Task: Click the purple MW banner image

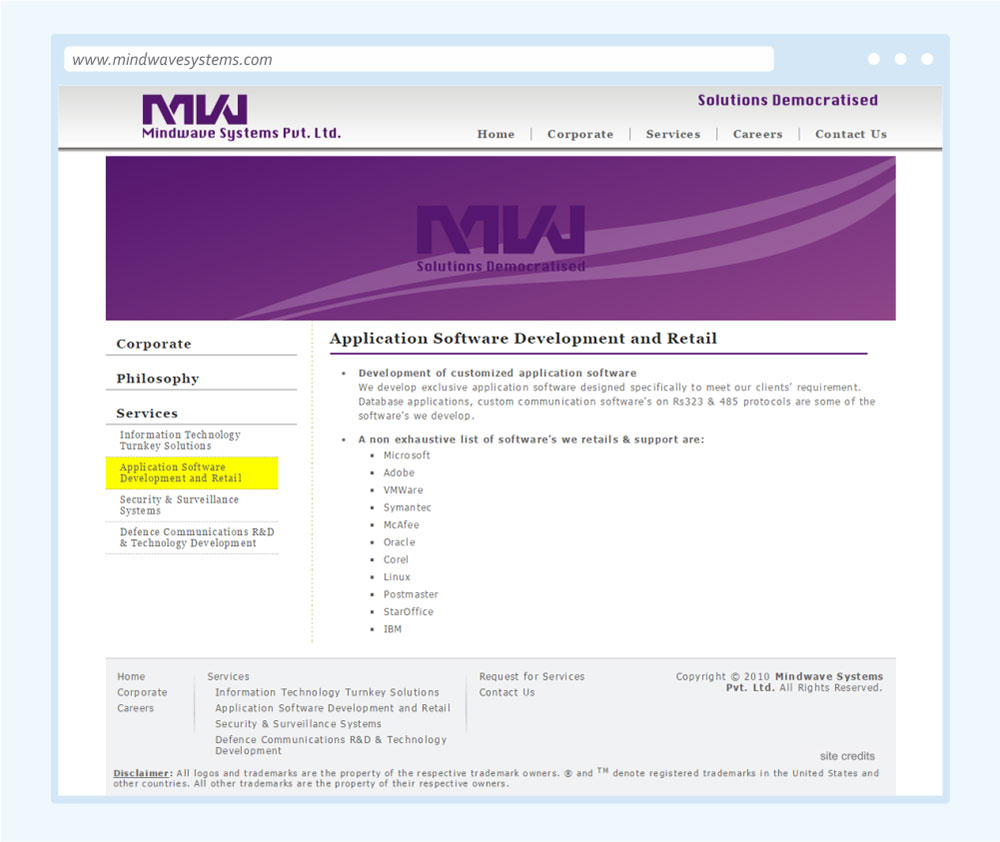Action: point(501,238)
